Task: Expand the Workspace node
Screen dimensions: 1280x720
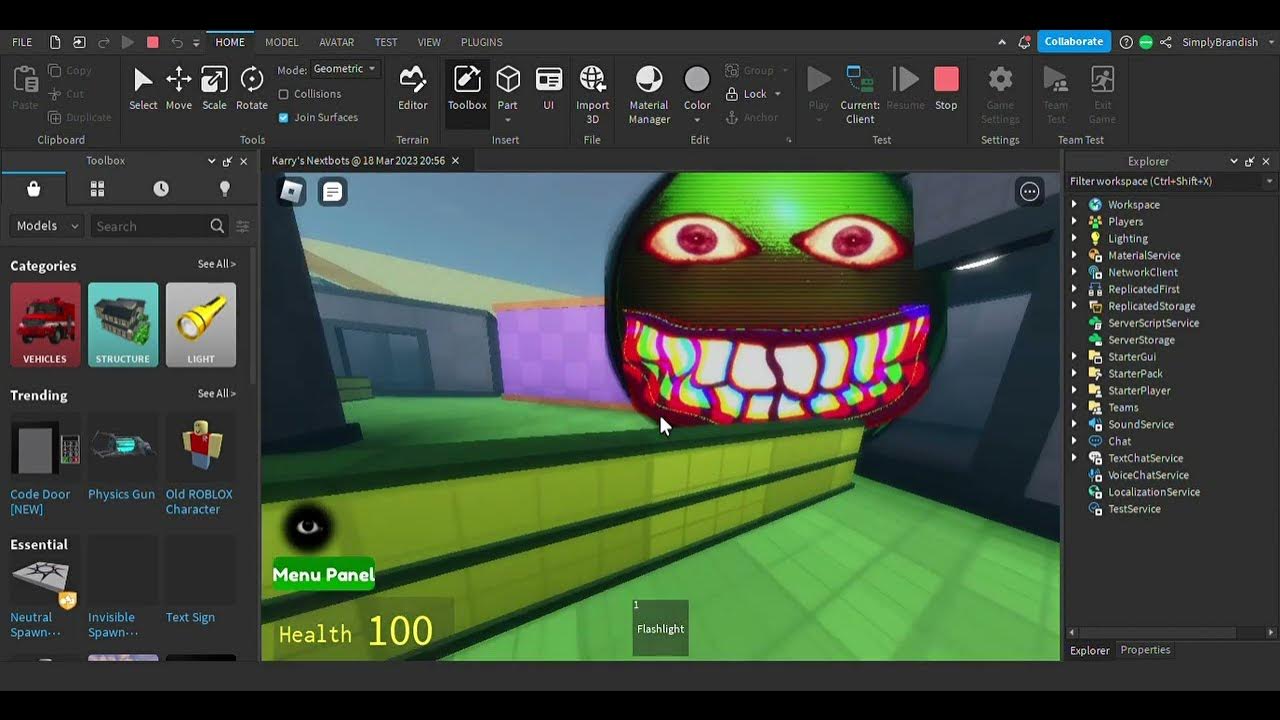Action: [1075, 204]
